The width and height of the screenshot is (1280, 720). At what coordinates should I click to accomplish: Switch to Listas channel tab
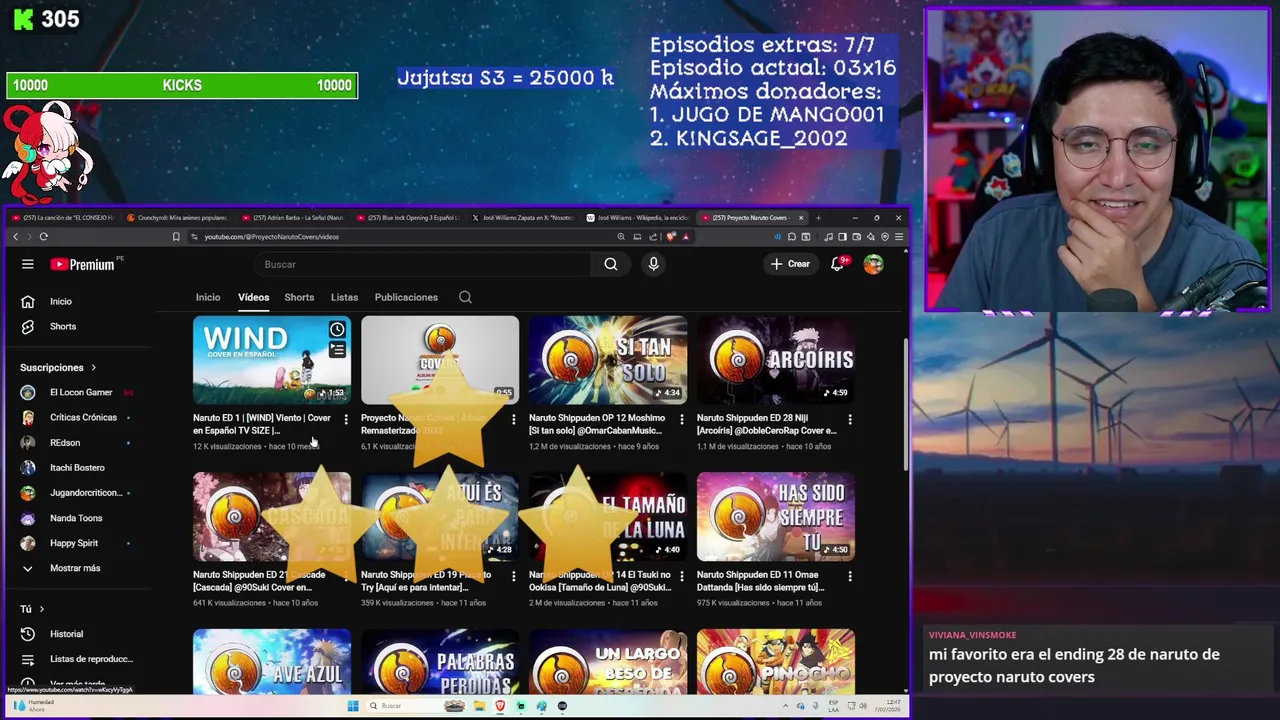[344, 297]
